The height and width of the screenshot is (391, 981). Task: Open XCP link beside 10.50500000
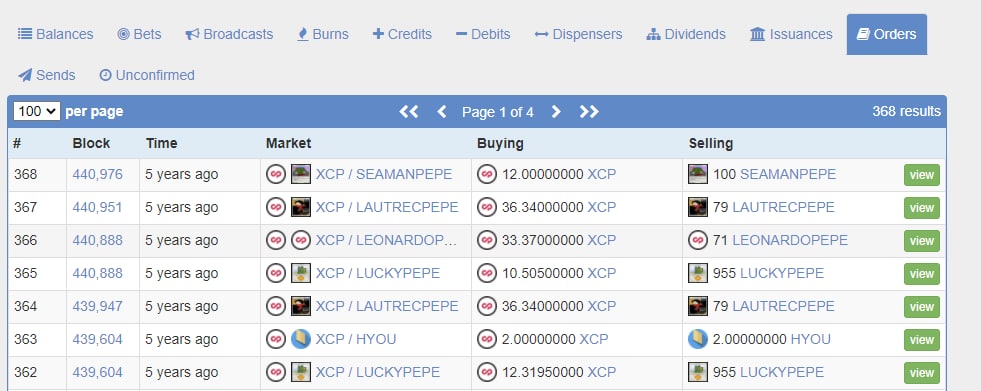click(x=601, y=273)
